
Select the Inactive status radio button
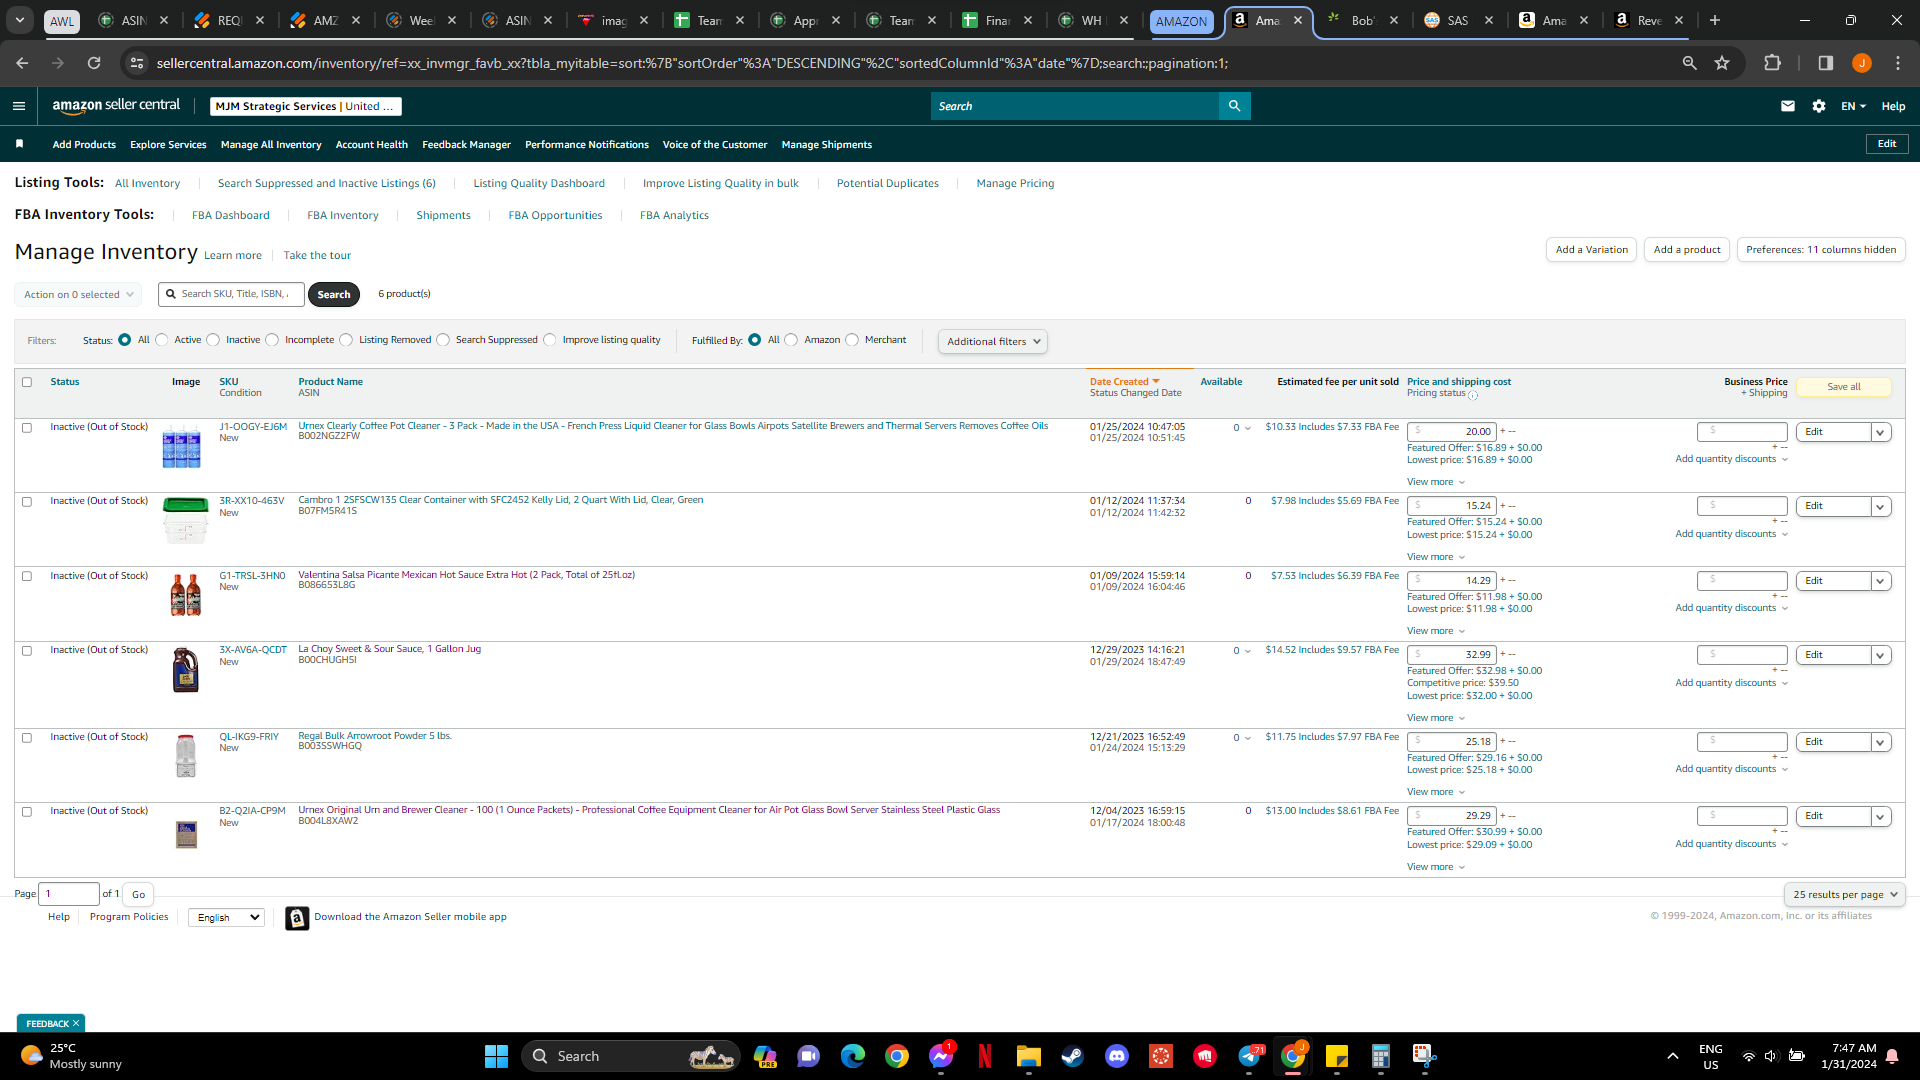(x=213, y=340)
